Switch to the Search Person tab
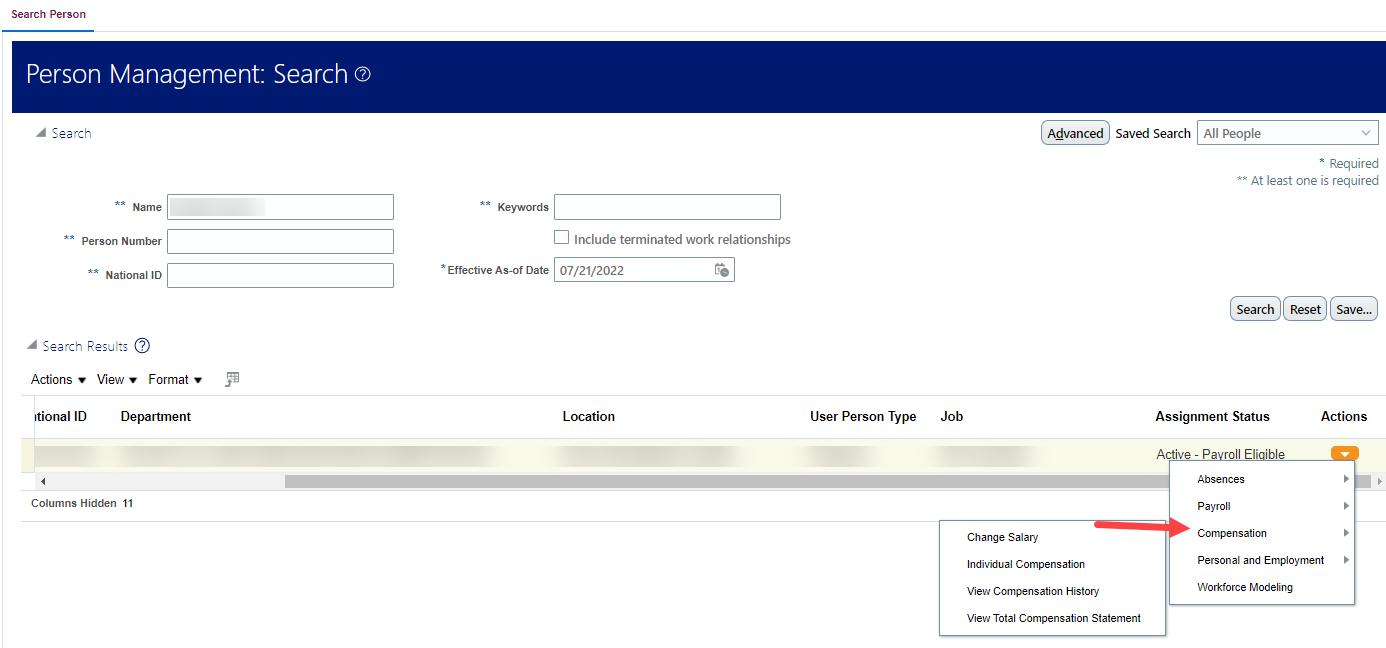Viewport: 1386px width, 648px height. point(48,14)
